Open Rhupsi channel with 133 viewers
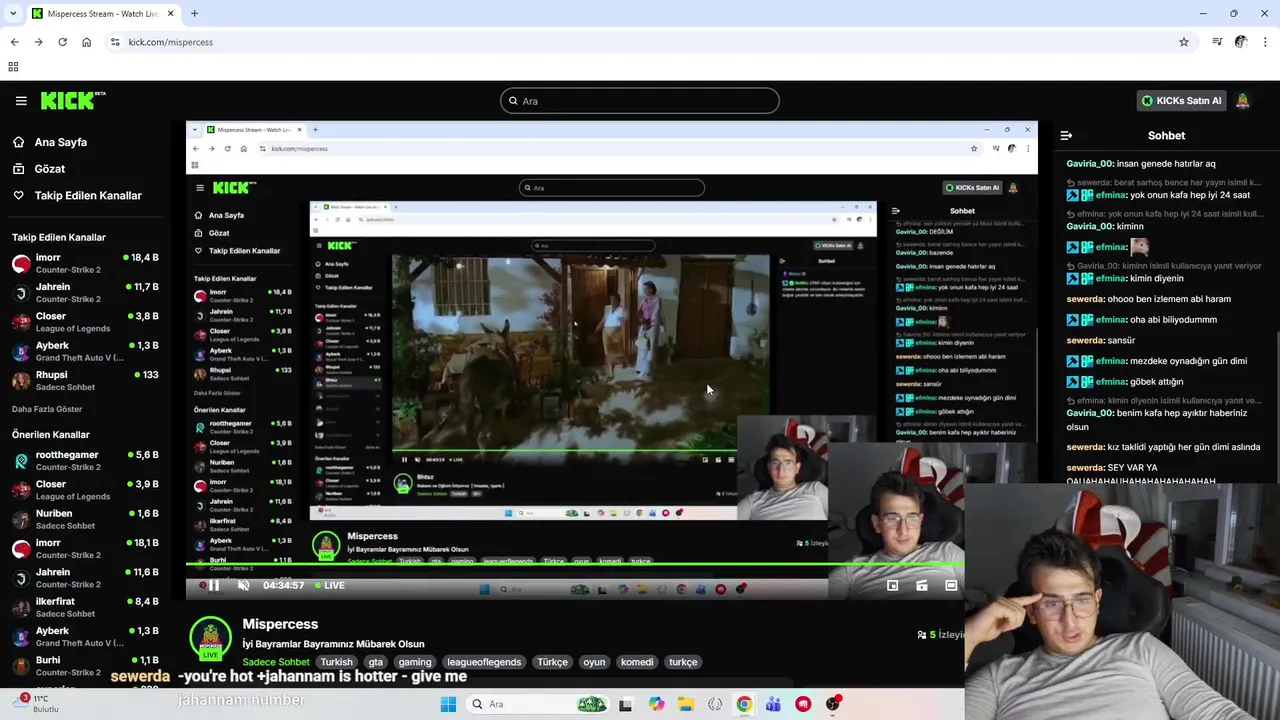This screenshot has width=1280, height=720. pyautogui.click(x=85, y=381)
